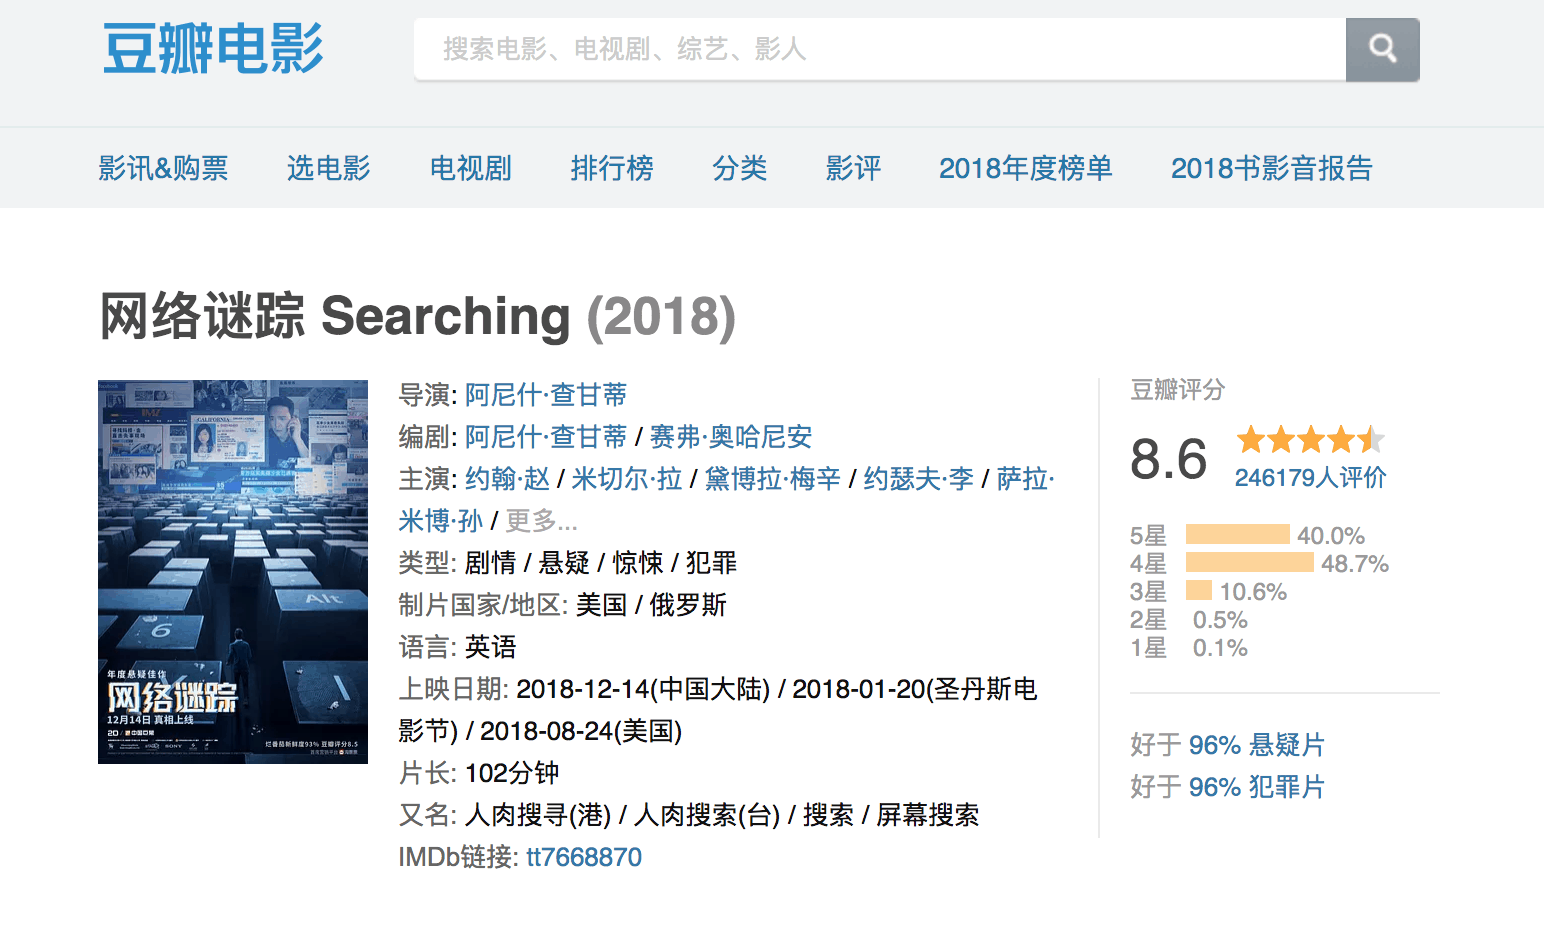The height and width of the screenshot is (926, 1544).
Task: Open actor 约翰·赵 profile
Action: pyautogui.click(x=507, y=479)
